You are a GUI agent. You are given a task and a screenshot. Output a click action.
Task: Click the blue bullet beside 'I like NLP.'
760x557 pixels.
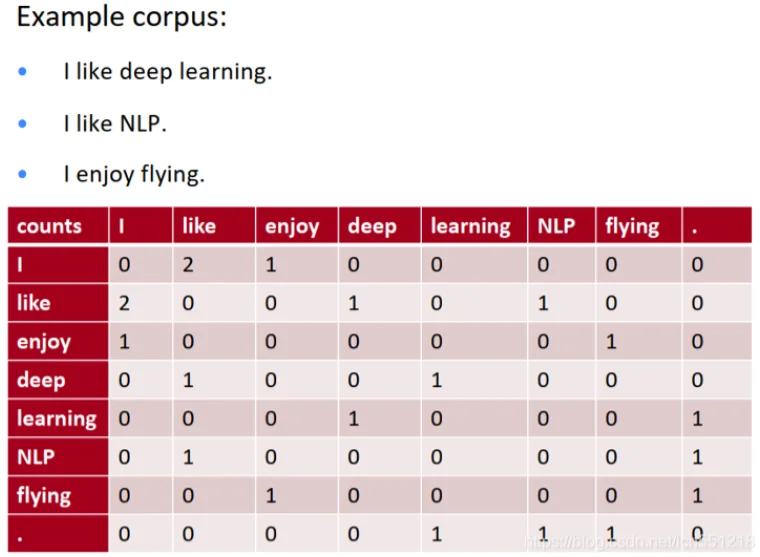pos(24,124)
